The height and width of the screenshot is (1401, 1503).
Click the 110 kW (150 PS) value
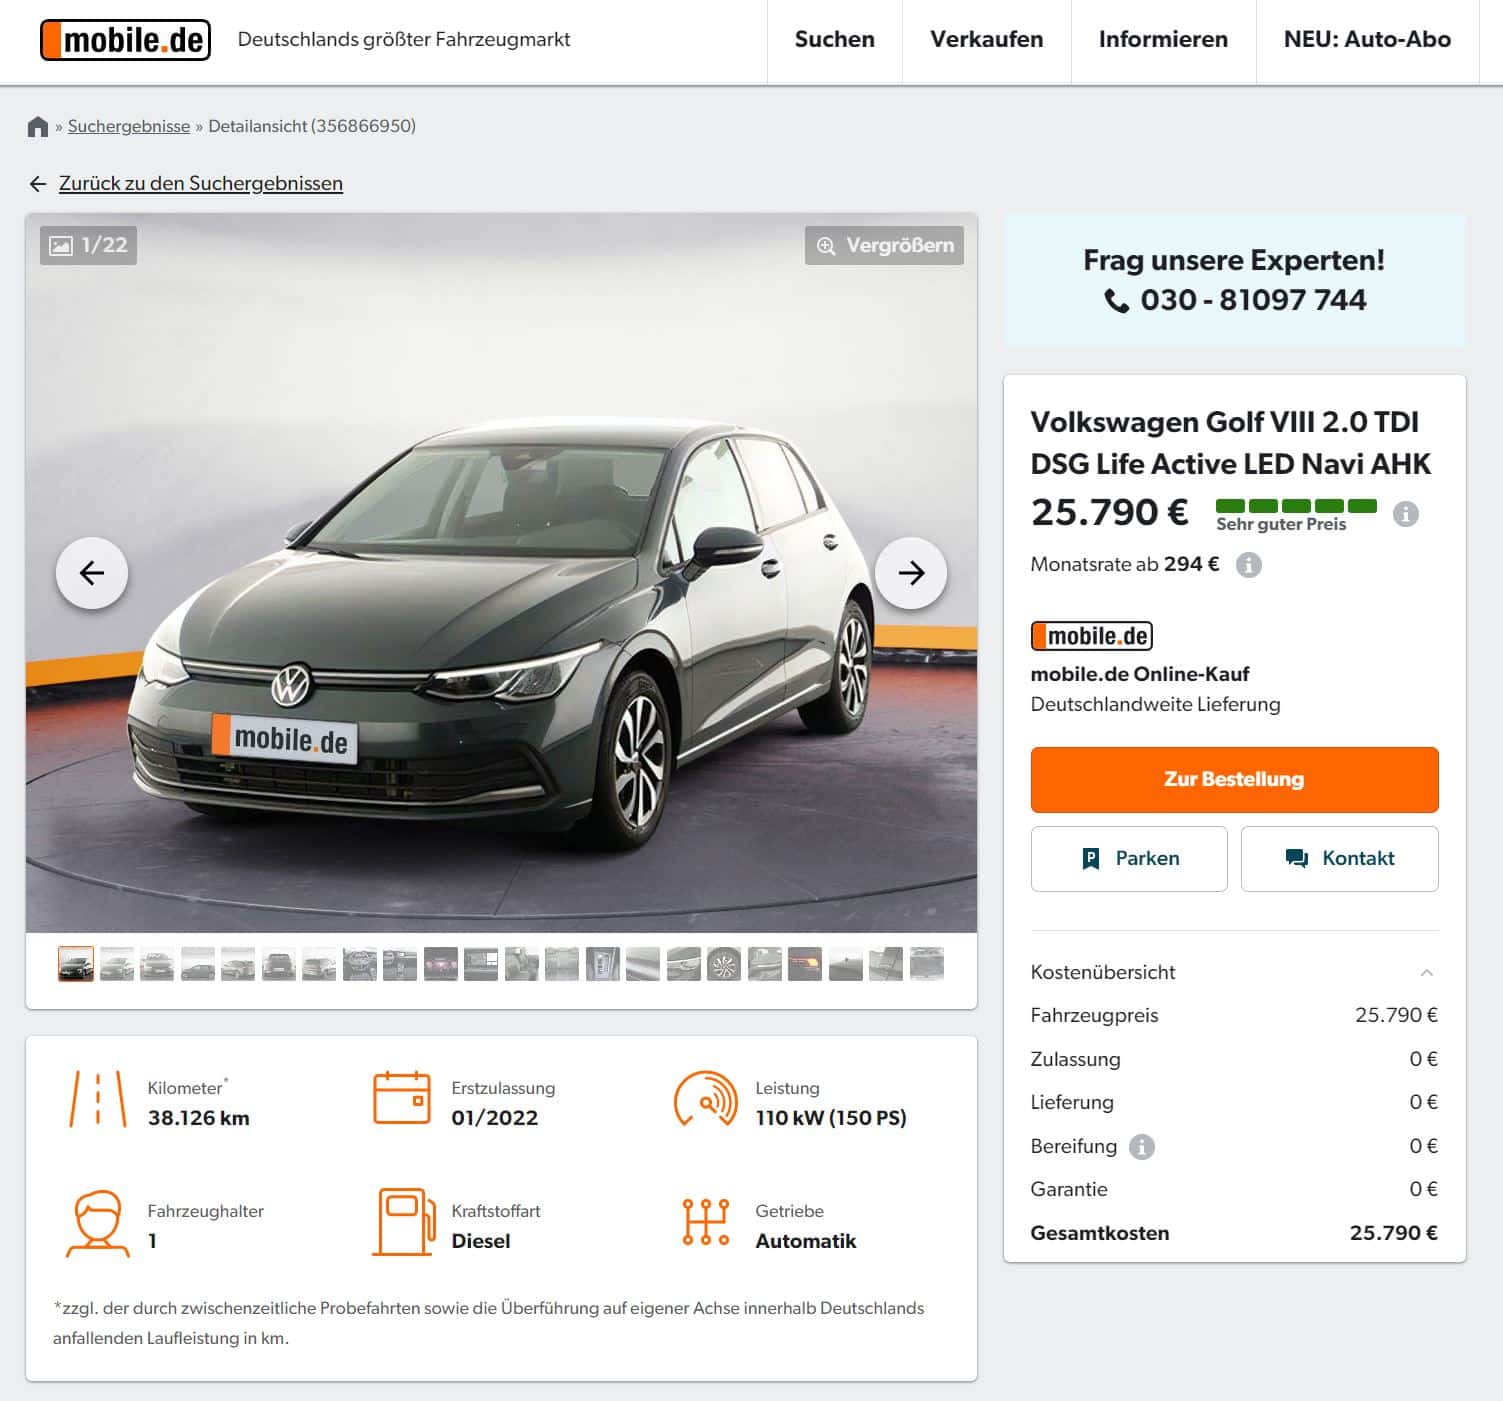tap(831, 1118)
